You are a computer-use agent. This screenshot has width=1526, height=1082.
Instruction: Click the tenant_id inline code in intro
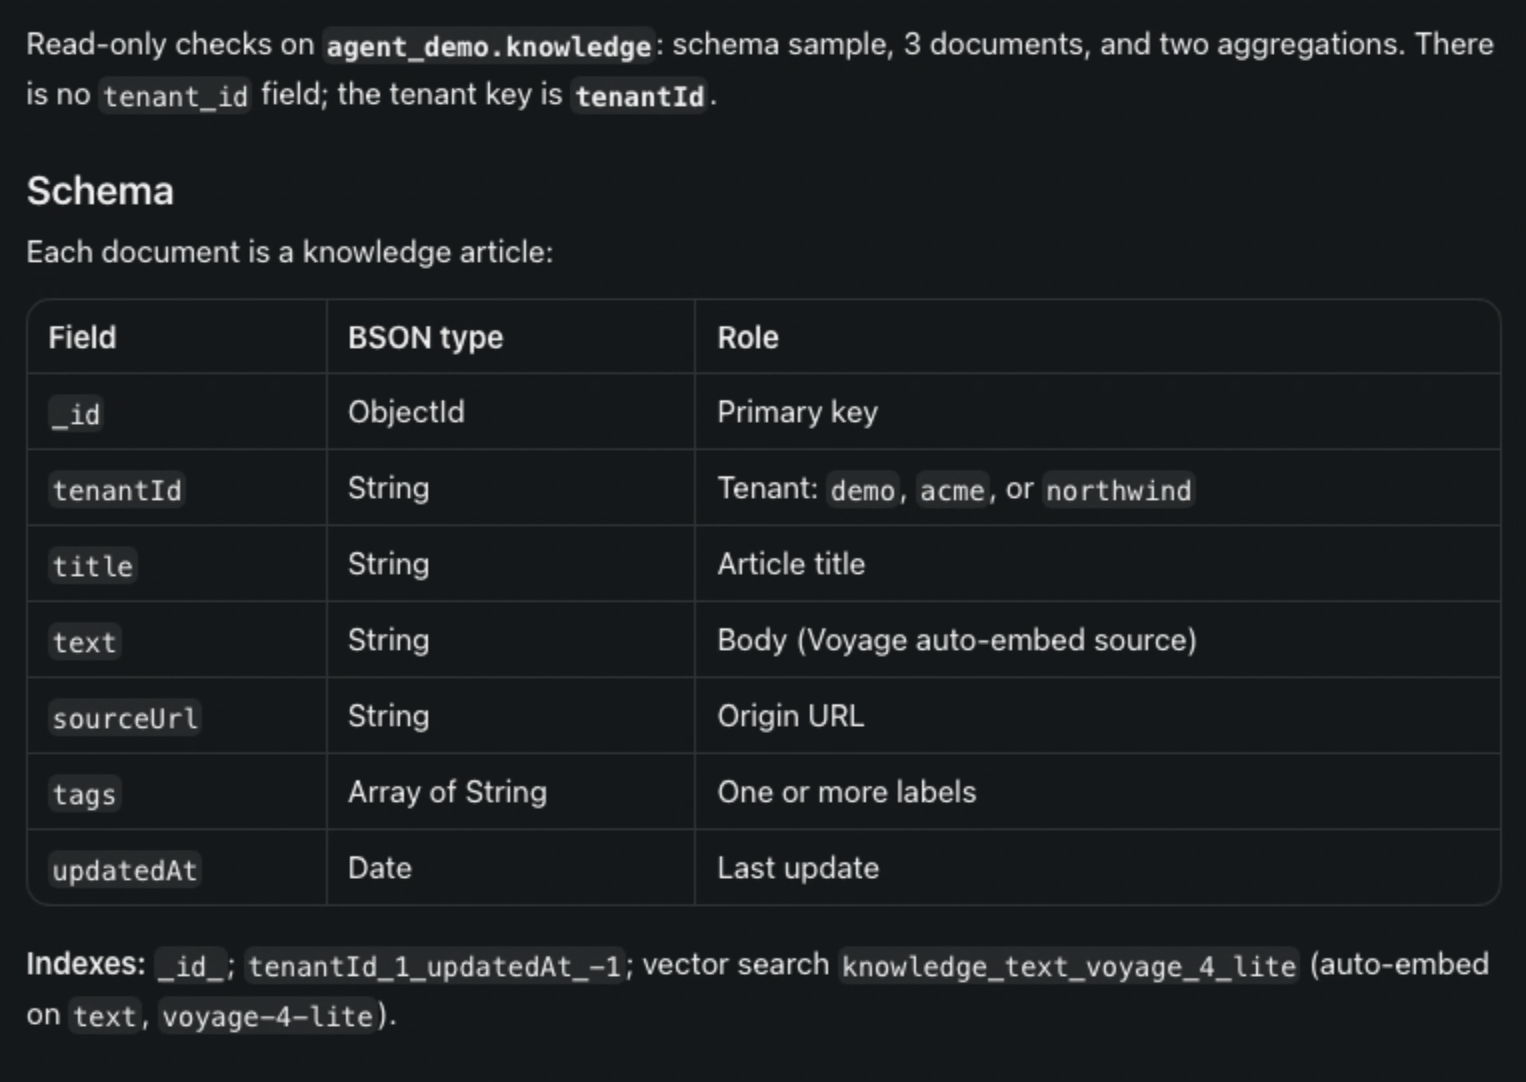coord(175,96)
